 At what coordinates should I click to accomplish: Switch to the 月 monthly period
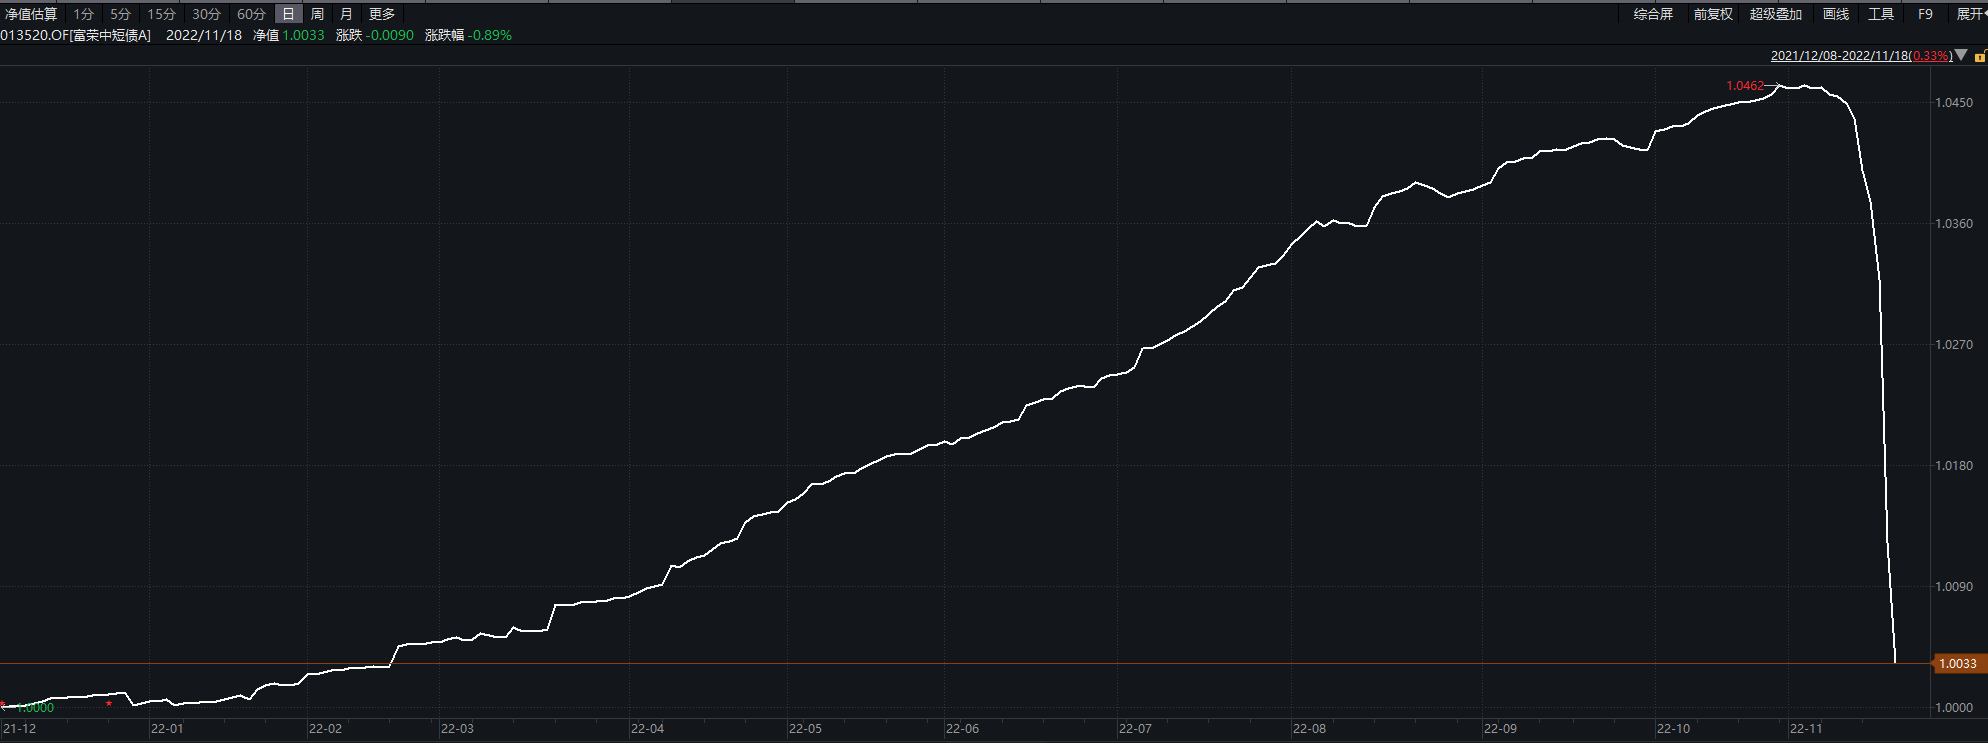click(346, 14)
